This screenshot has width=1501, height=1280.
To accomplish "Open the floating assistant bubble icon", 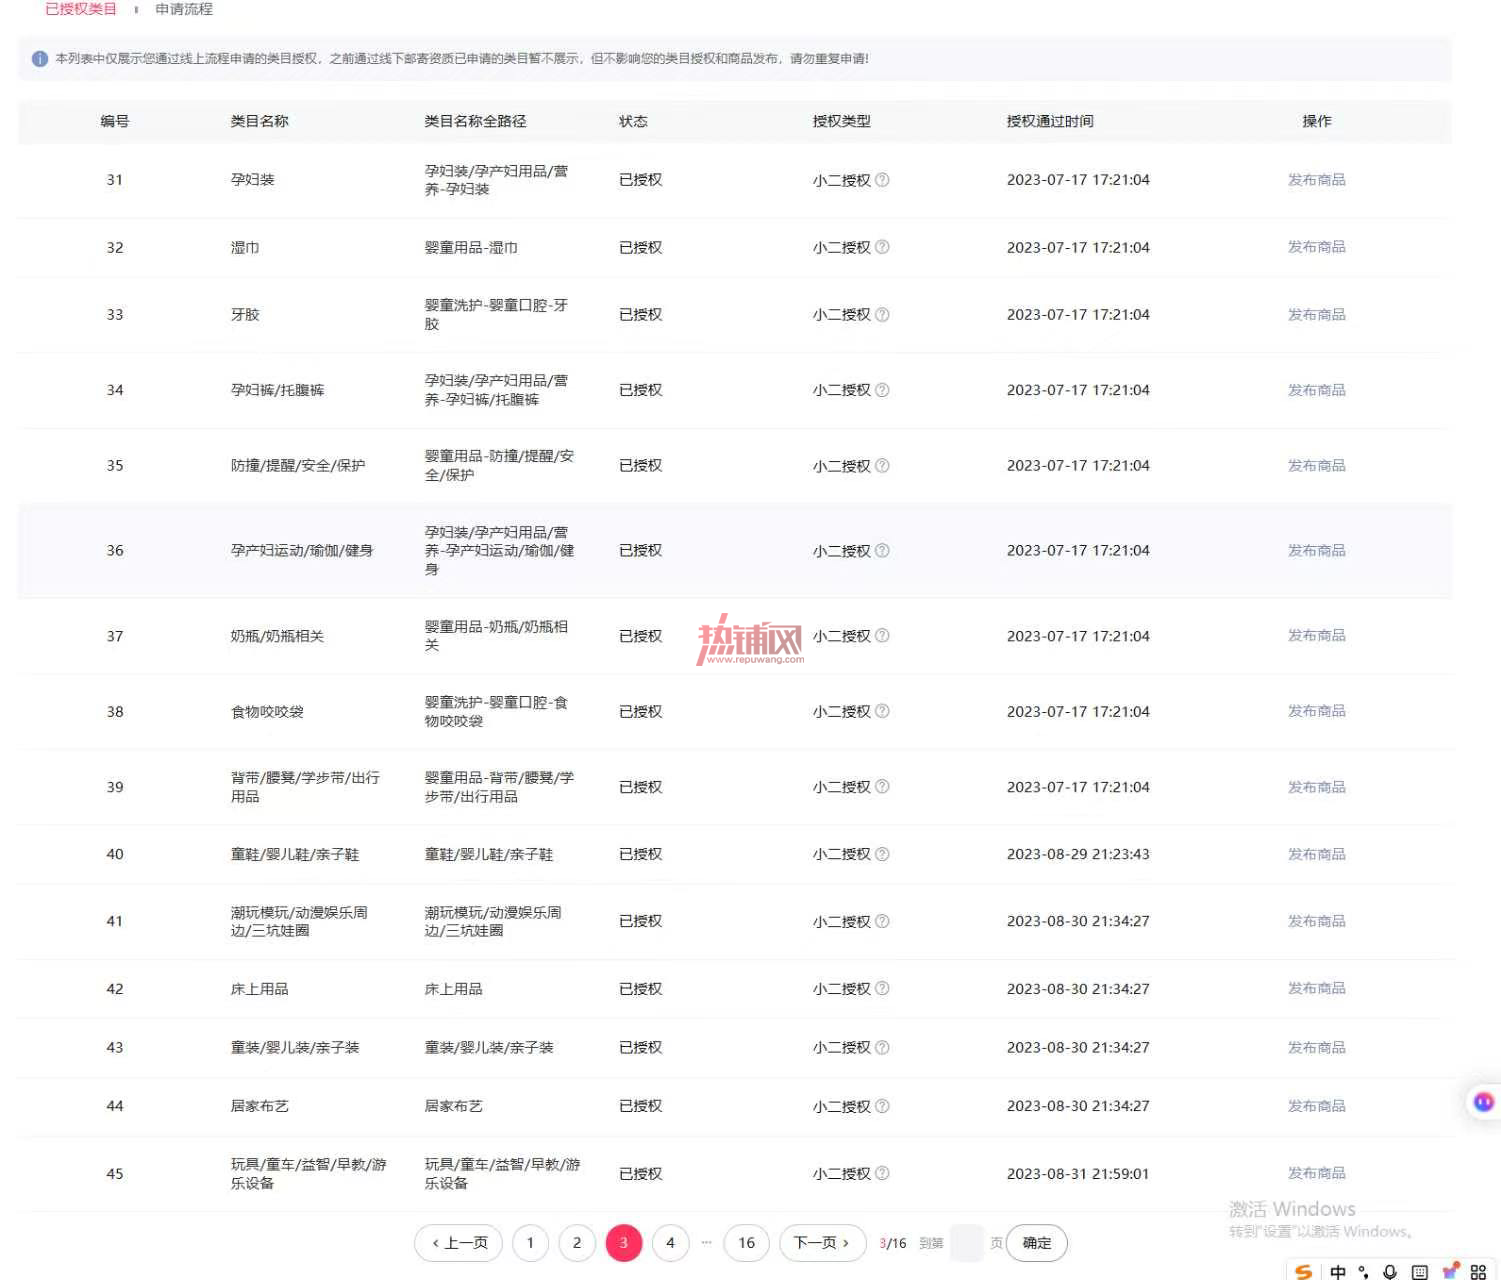I will (1483, 1101).
